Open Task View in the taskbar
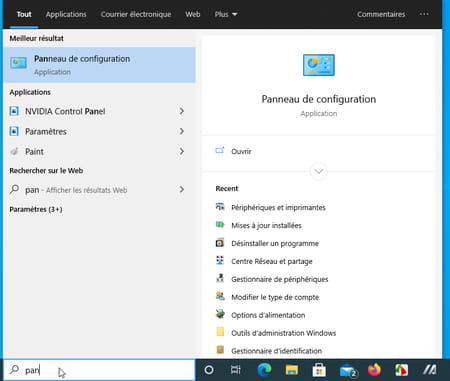The image size is (450, 381). coord(236,370)
